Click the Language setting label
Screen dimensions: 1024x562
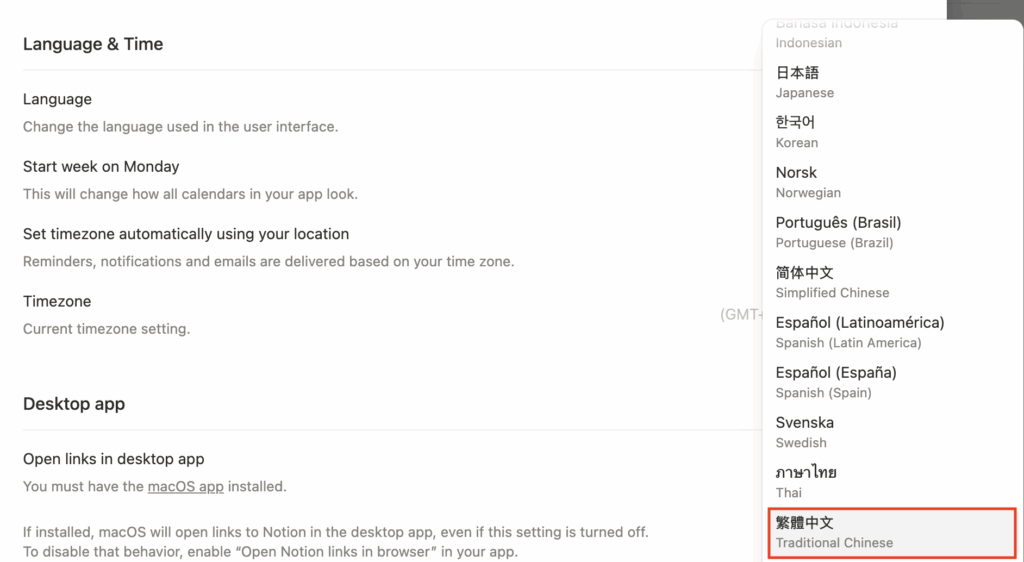57,99
